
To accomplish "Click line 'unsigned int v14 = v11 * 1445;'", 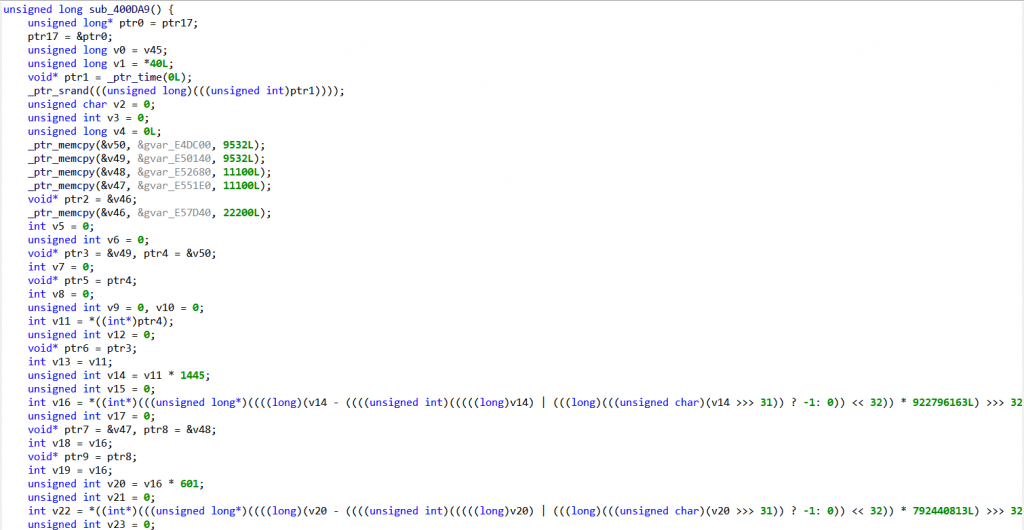I will 120,376.
